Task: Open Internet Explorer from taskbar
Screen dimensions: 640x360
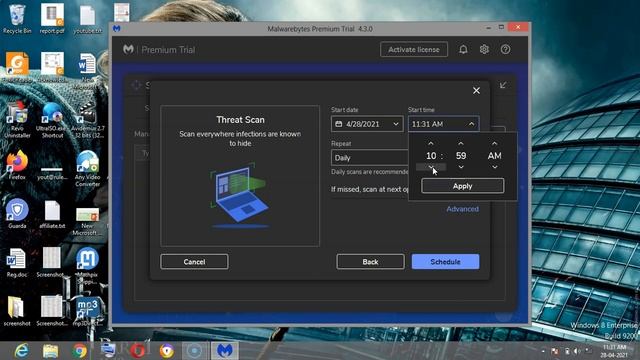Action: click(x=21, y=351)
